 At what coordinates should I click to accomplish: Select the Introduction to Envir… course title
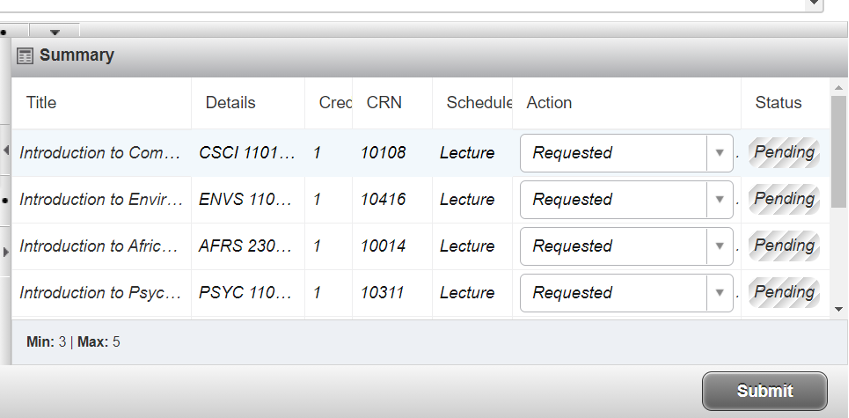click(101, 199)
